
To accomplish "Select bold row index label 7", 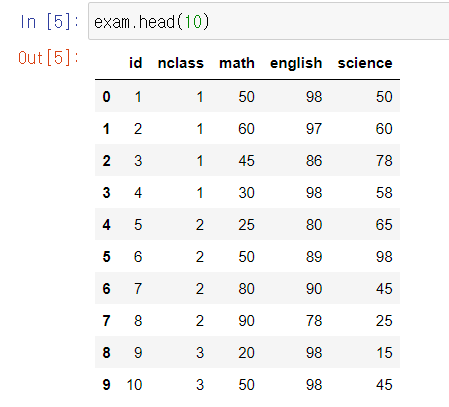I will pos(106,321).
